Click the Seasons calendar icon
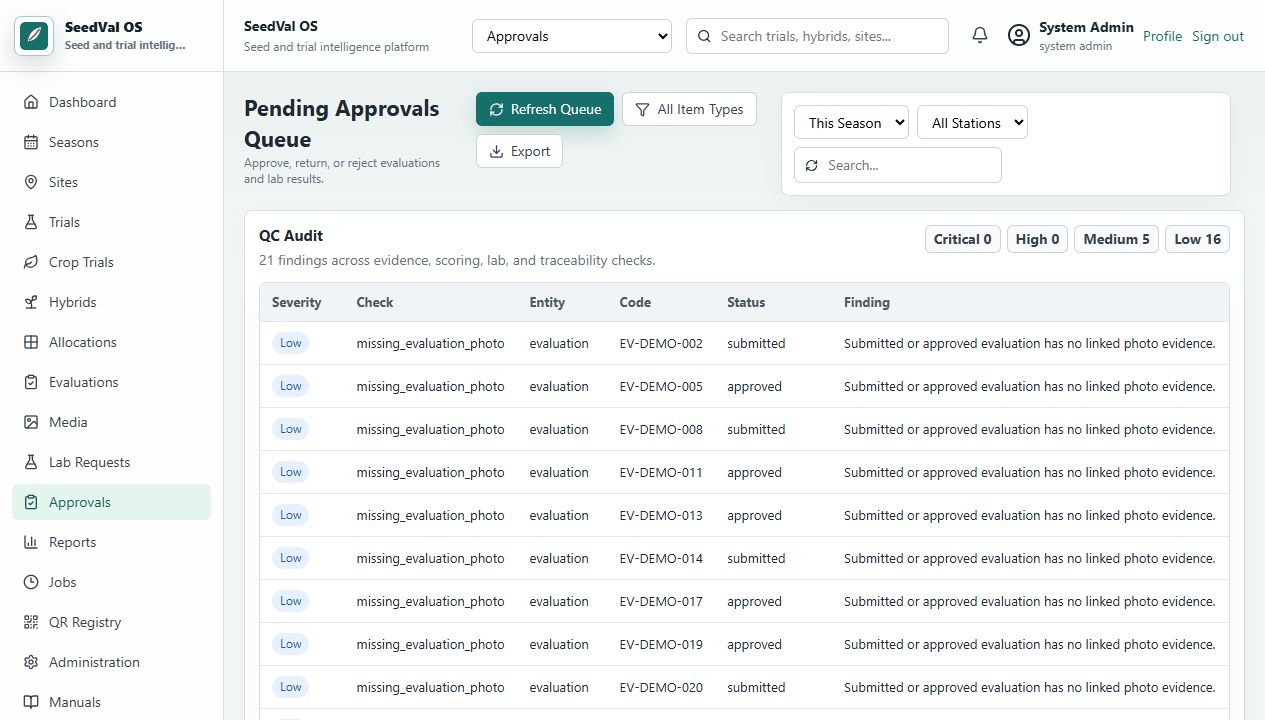This screenshot has width=1265, height=720. click(x=31, y=142)
